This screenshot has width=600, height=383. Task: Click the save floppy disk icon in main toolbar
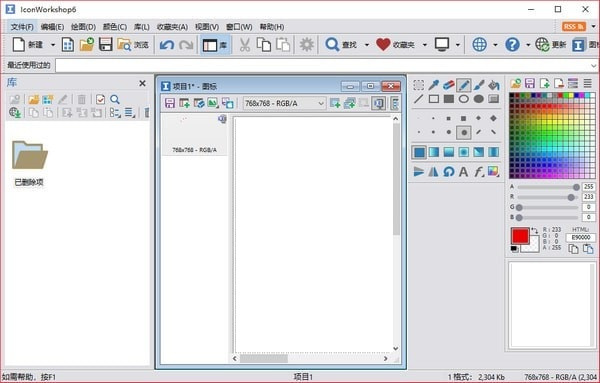tap(106, 45)
